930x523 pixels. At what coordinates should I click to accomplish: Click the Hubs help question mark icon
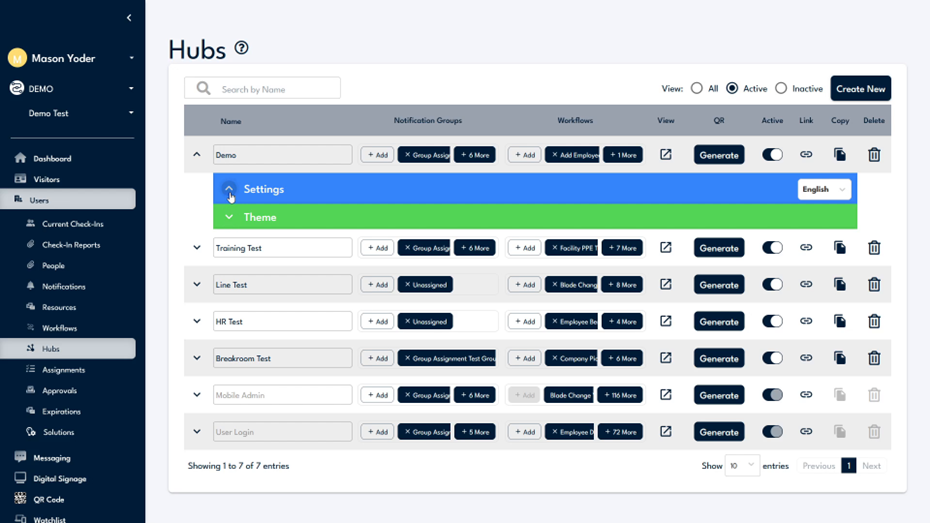pos(241,48)
